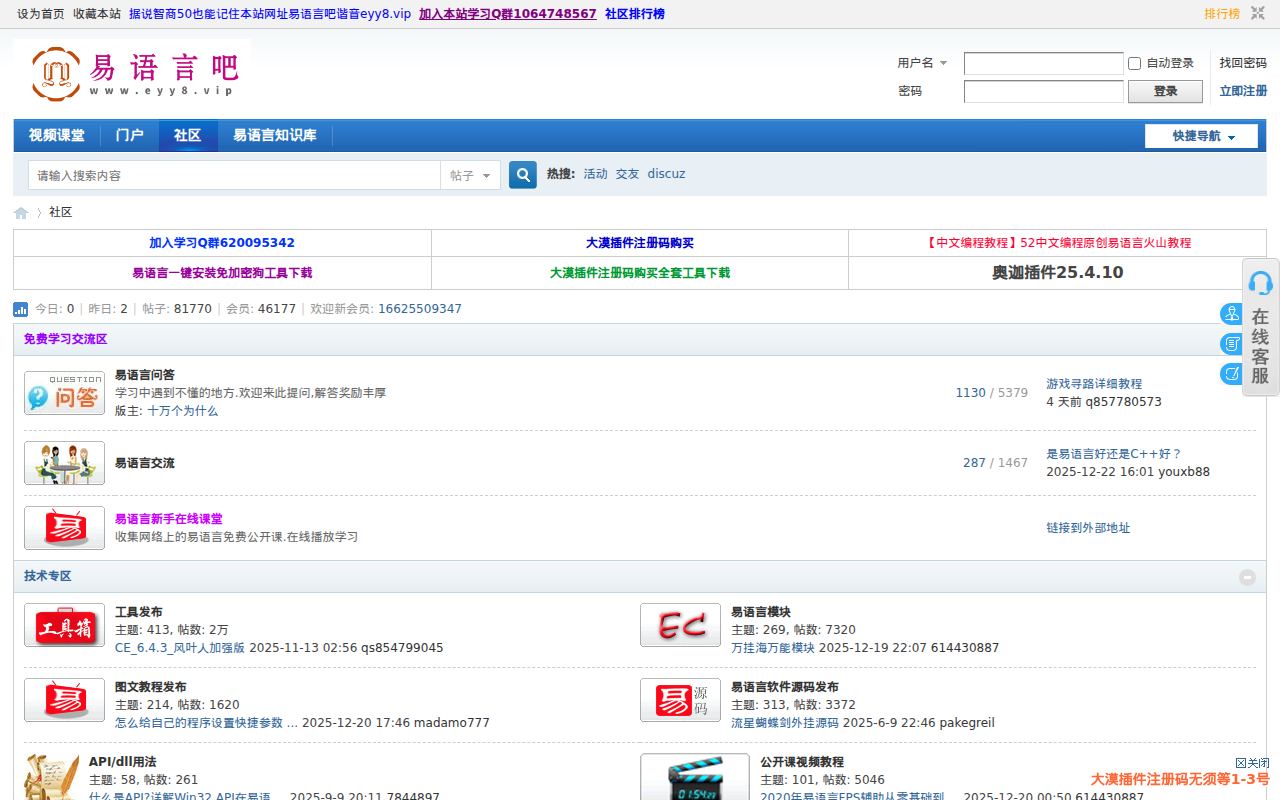Click the home breadcrumb icon
Image resolution: width=1280 pixels, height=800 pixels.
tap(20, 212)
